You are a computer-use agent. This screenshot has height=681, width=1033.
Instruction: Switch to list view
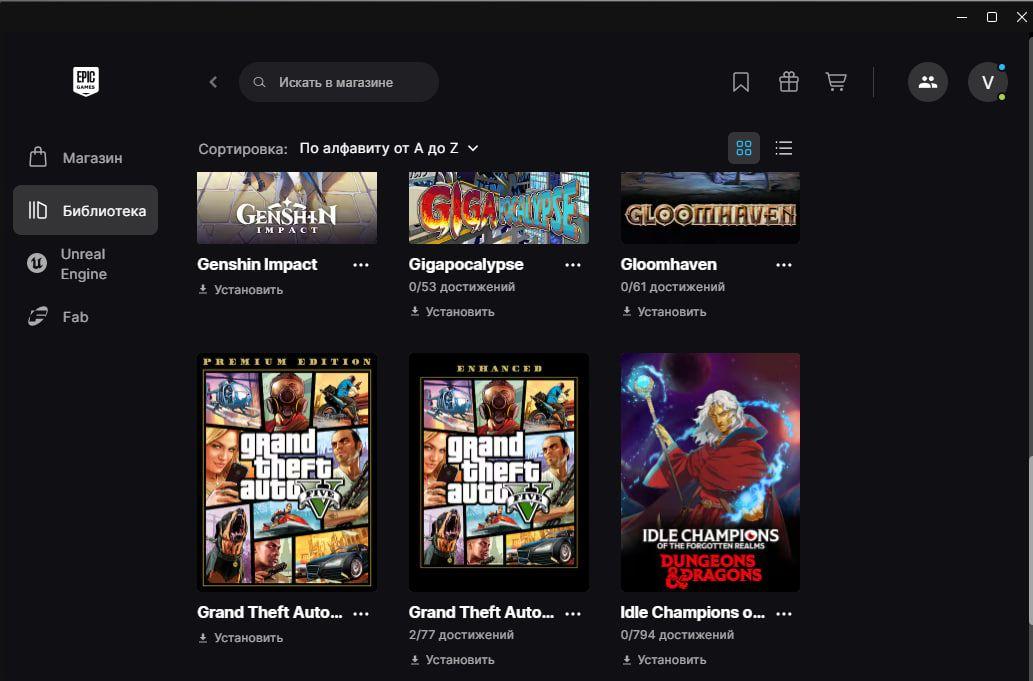(x=784, y=148)
